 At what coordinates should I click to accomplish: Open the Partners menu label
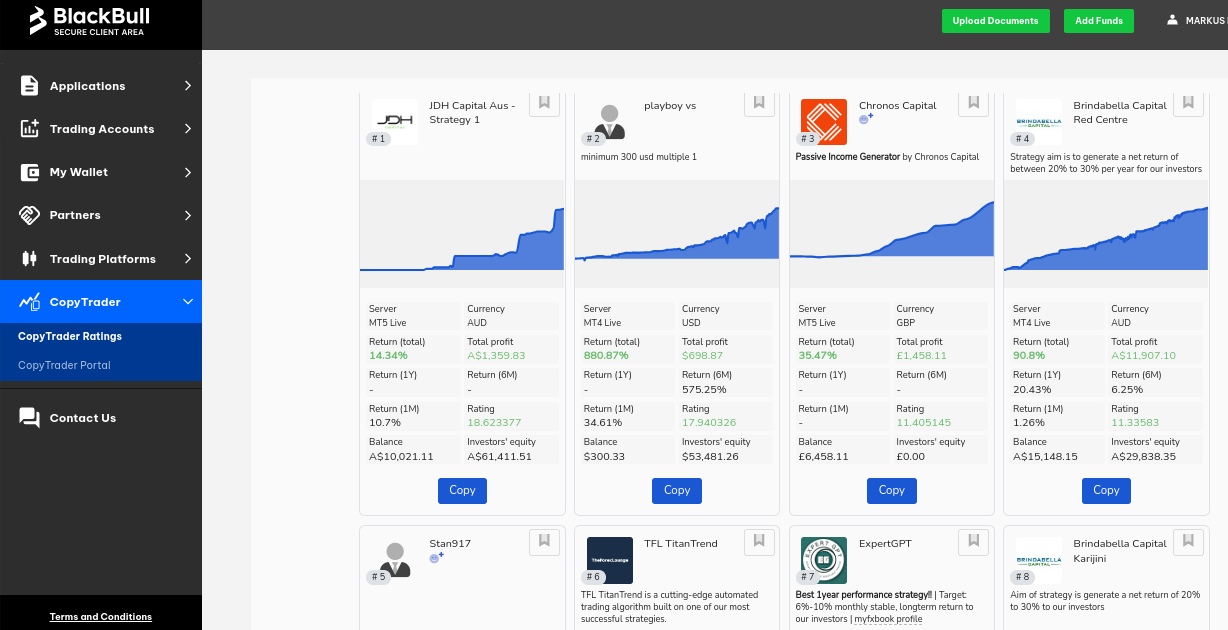(75, 215)
